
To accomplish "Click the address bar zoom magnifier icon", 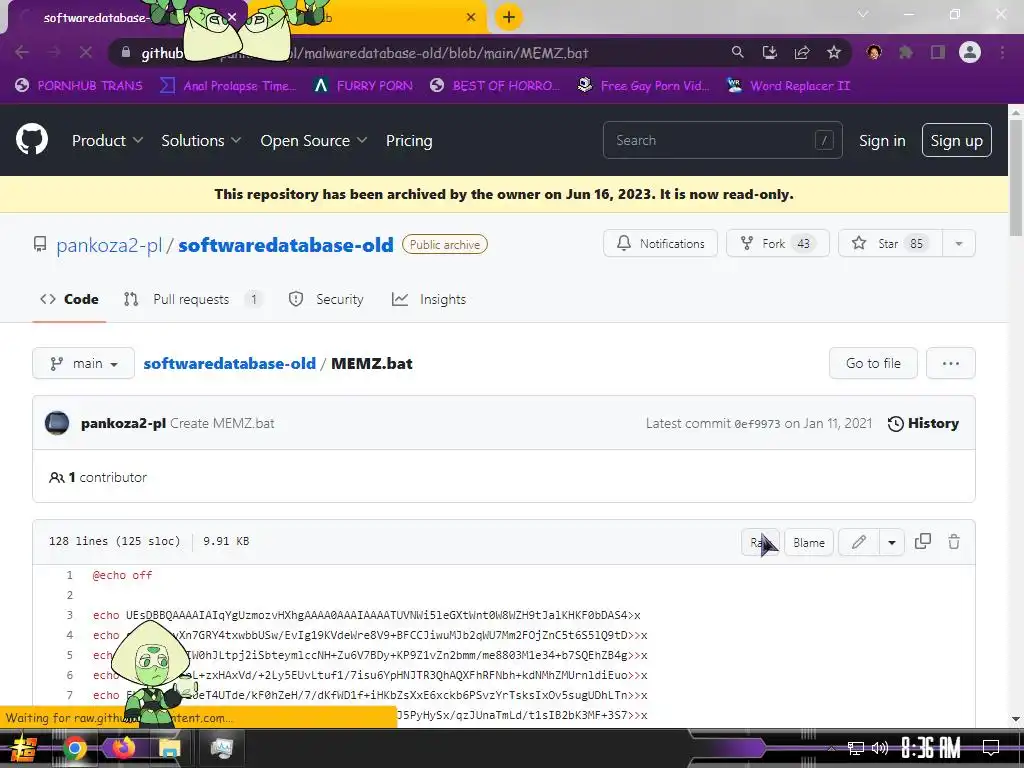I will coord(737,52).
